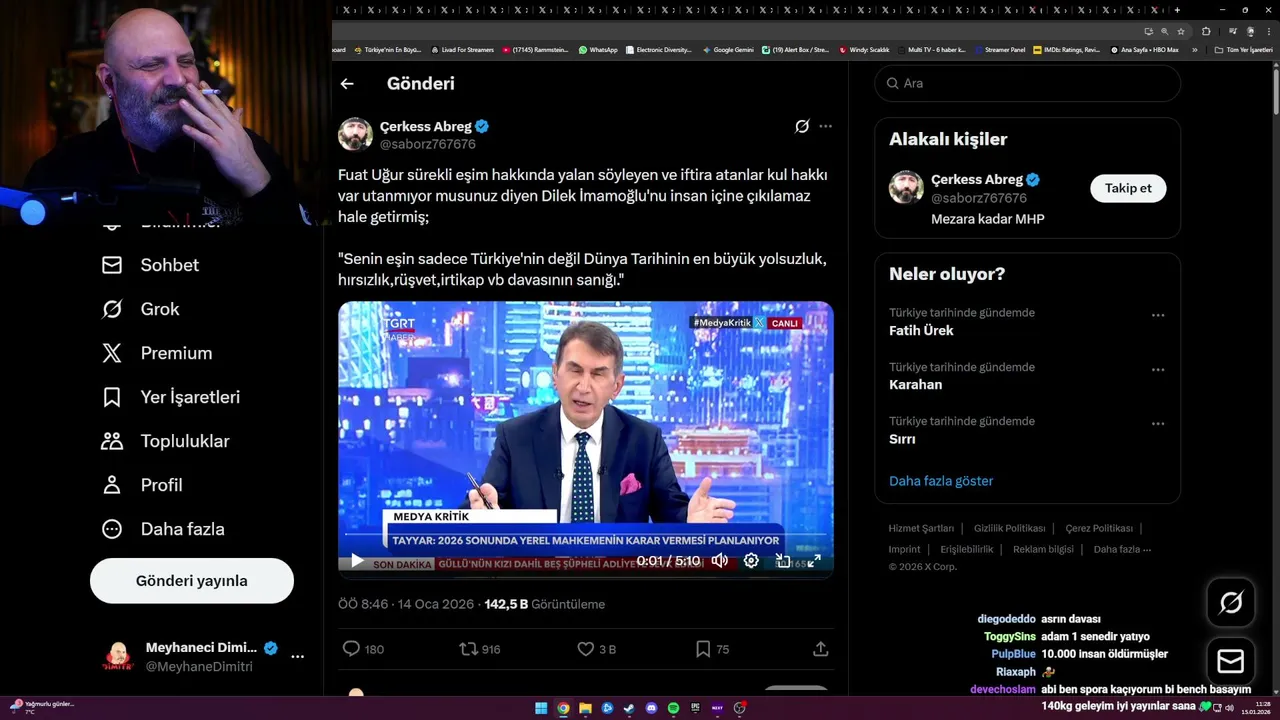1280x720 pixels.
Task: Open Steam from the taskbar
Action: [x=629, y=708]
